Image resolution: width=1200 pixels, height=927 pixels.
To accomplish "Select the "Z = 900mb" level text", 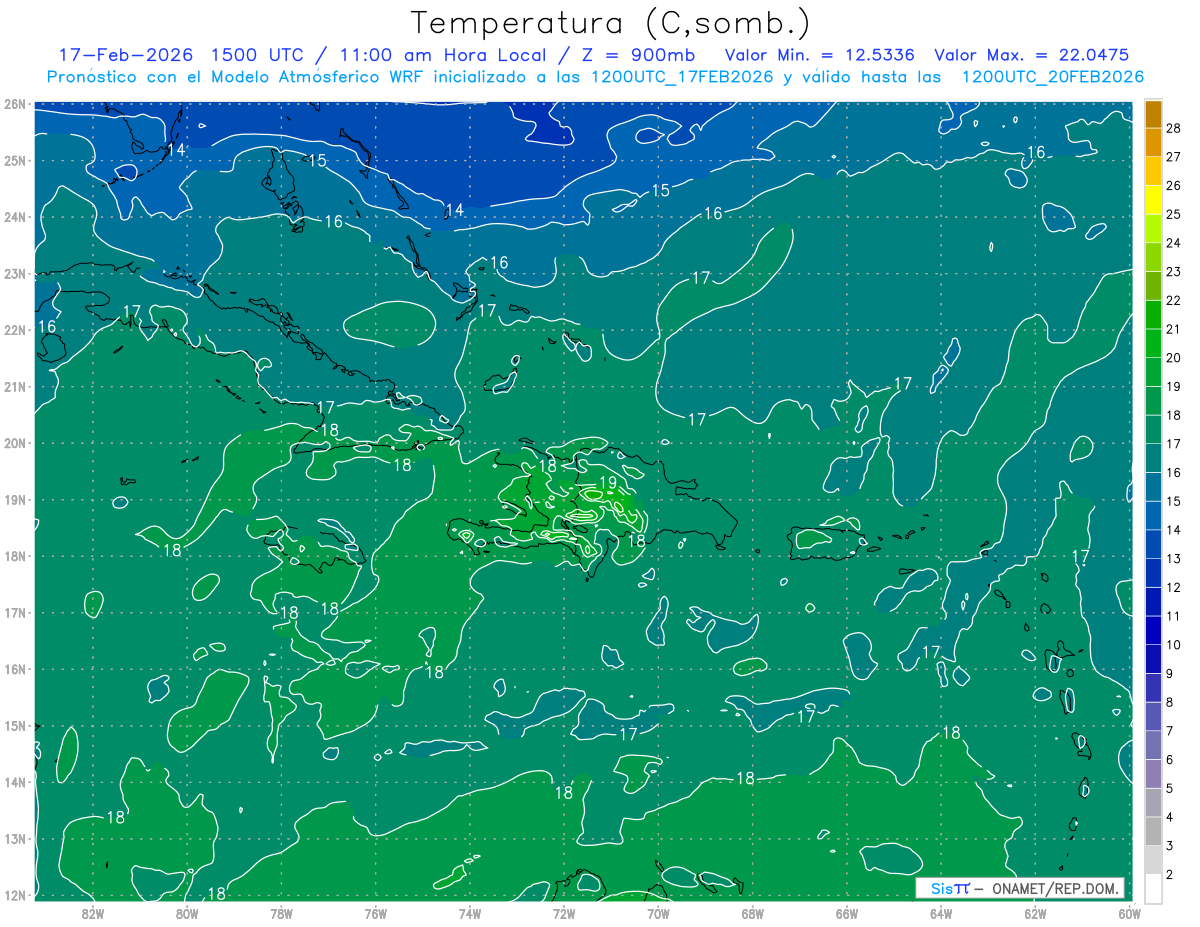I will click(639, 55).
